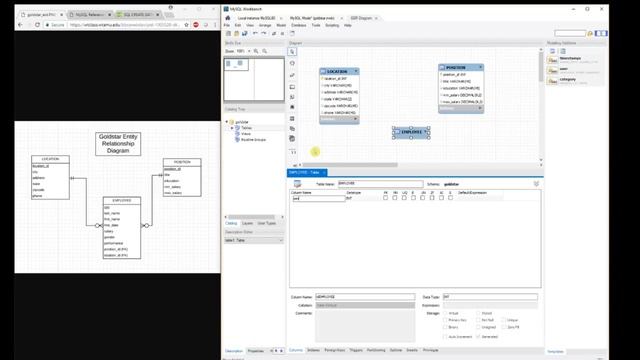Select the pointer tool in diagram toolbar
Viewport: 640px width, 360px height.
pos(292,52)
